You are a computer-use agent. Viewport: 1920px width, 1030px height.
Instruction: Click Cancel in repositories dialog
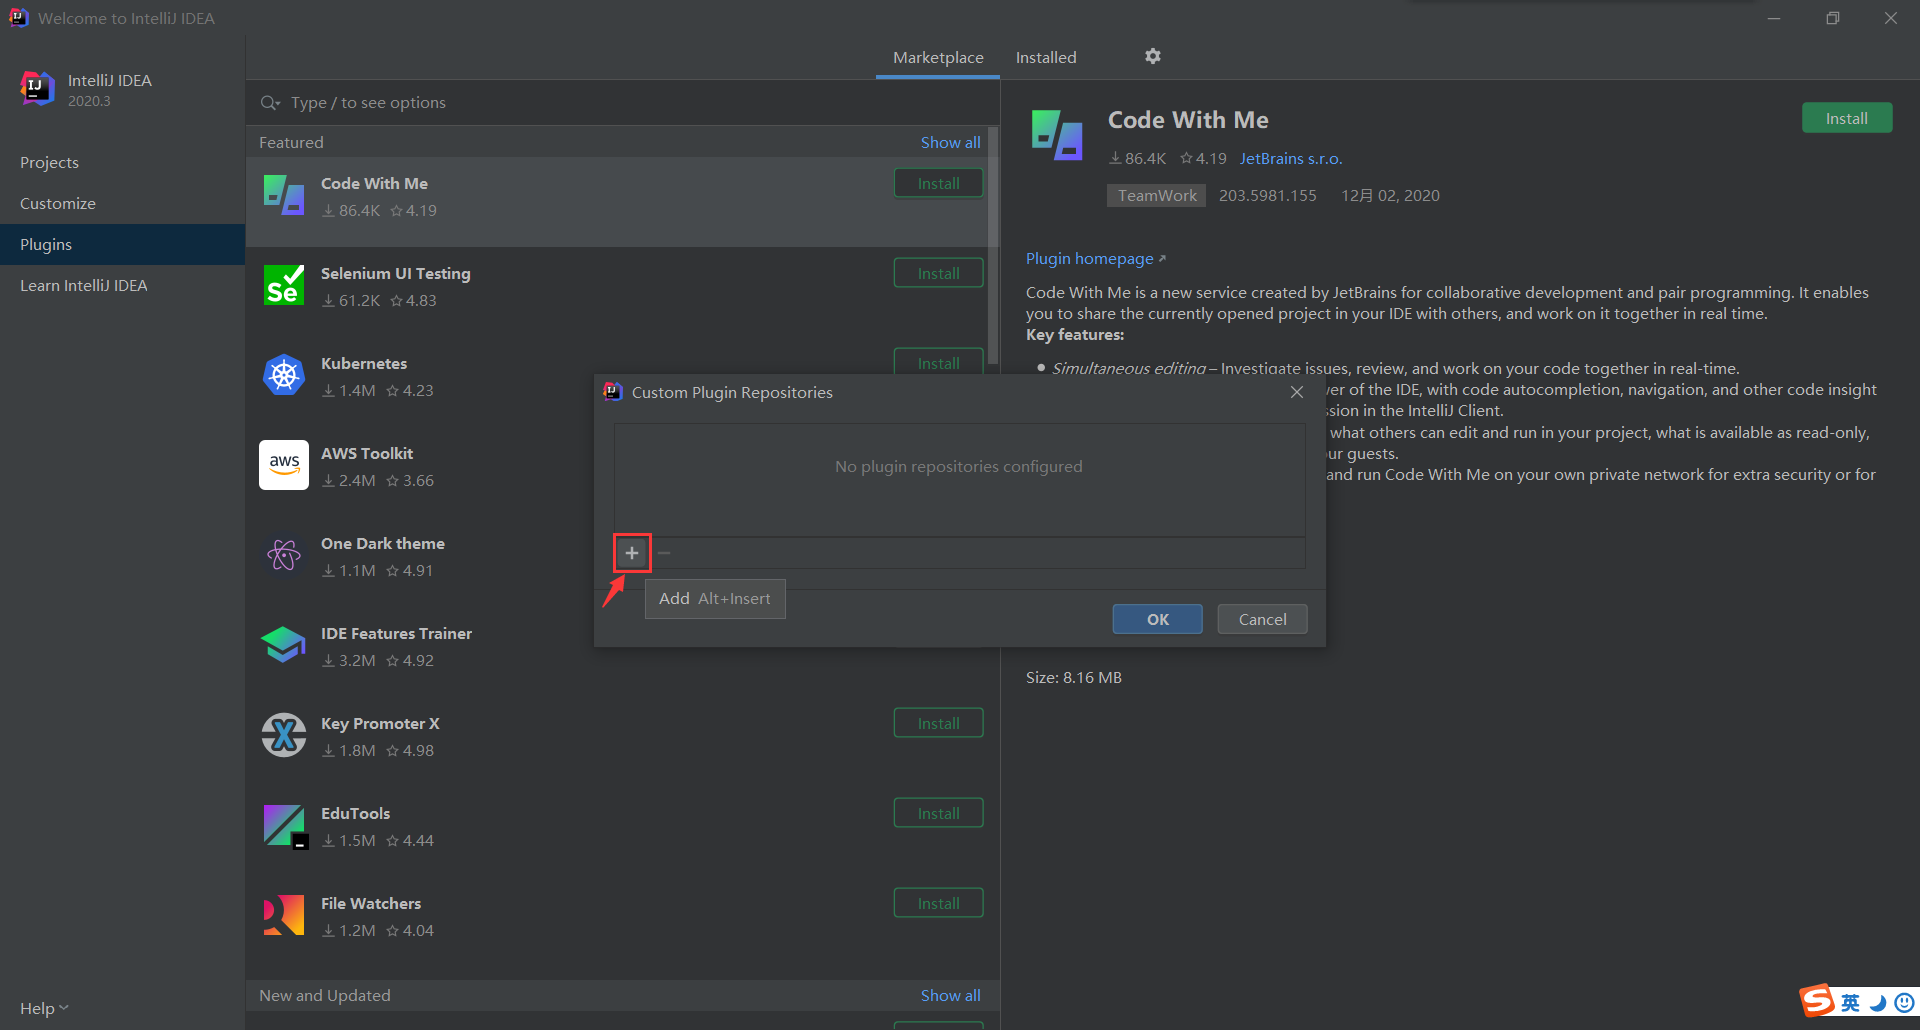1262,619
